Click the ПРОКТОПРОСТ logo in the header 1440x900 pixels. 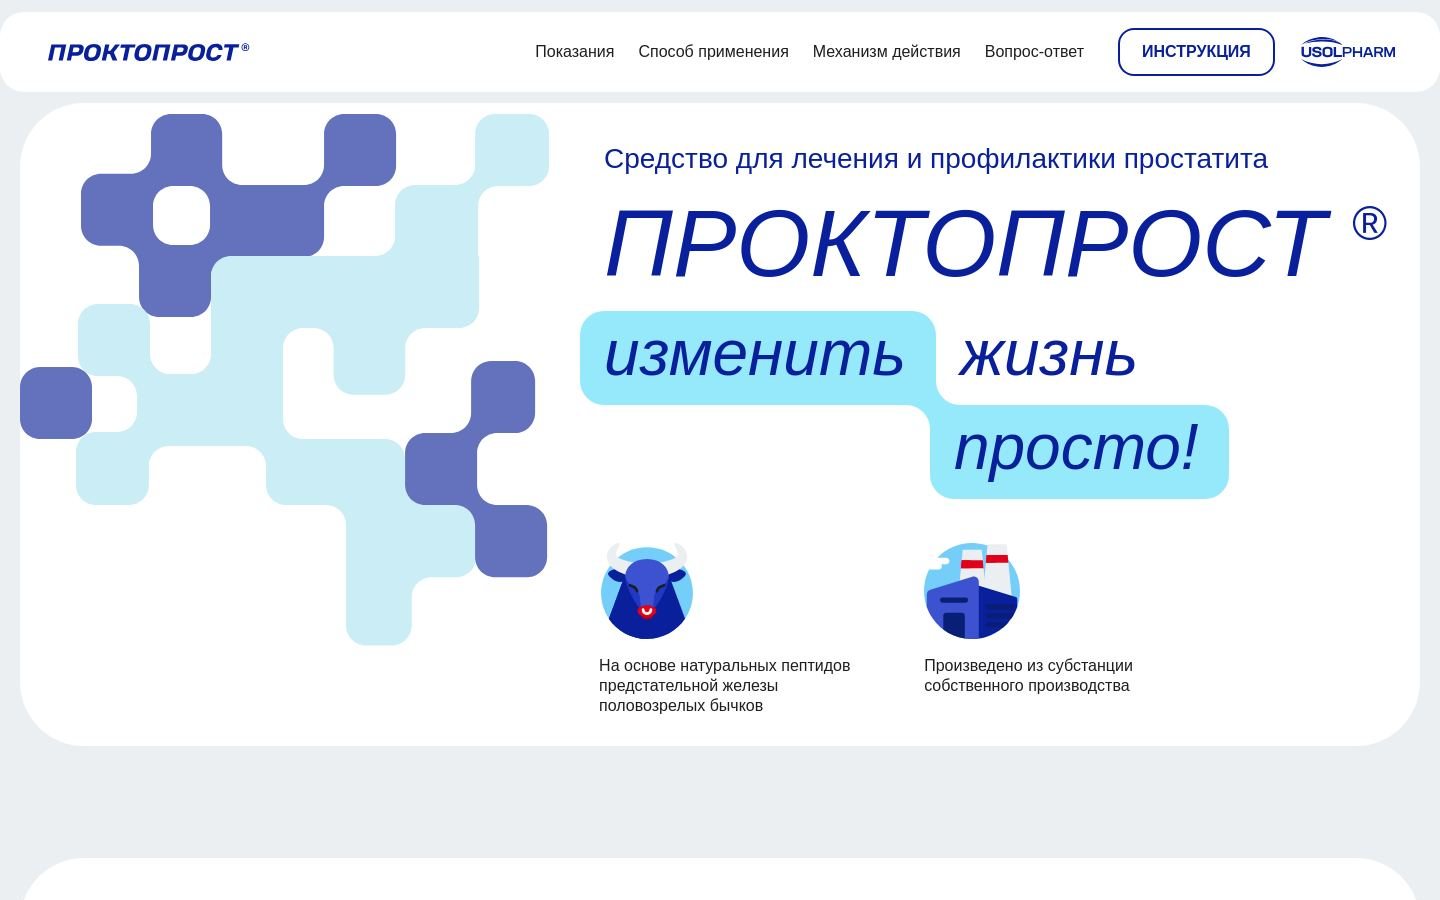pos(148,52)
